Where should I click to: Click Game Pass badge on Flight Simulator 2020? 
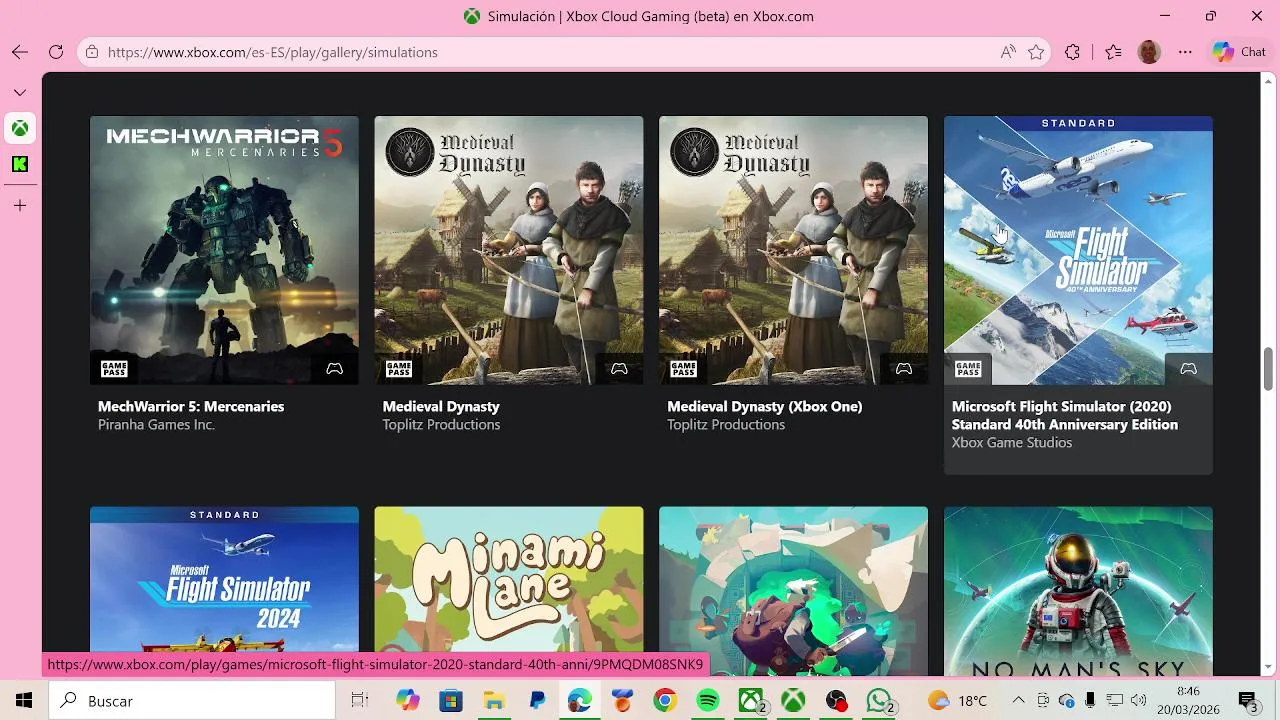click(968, 369)
